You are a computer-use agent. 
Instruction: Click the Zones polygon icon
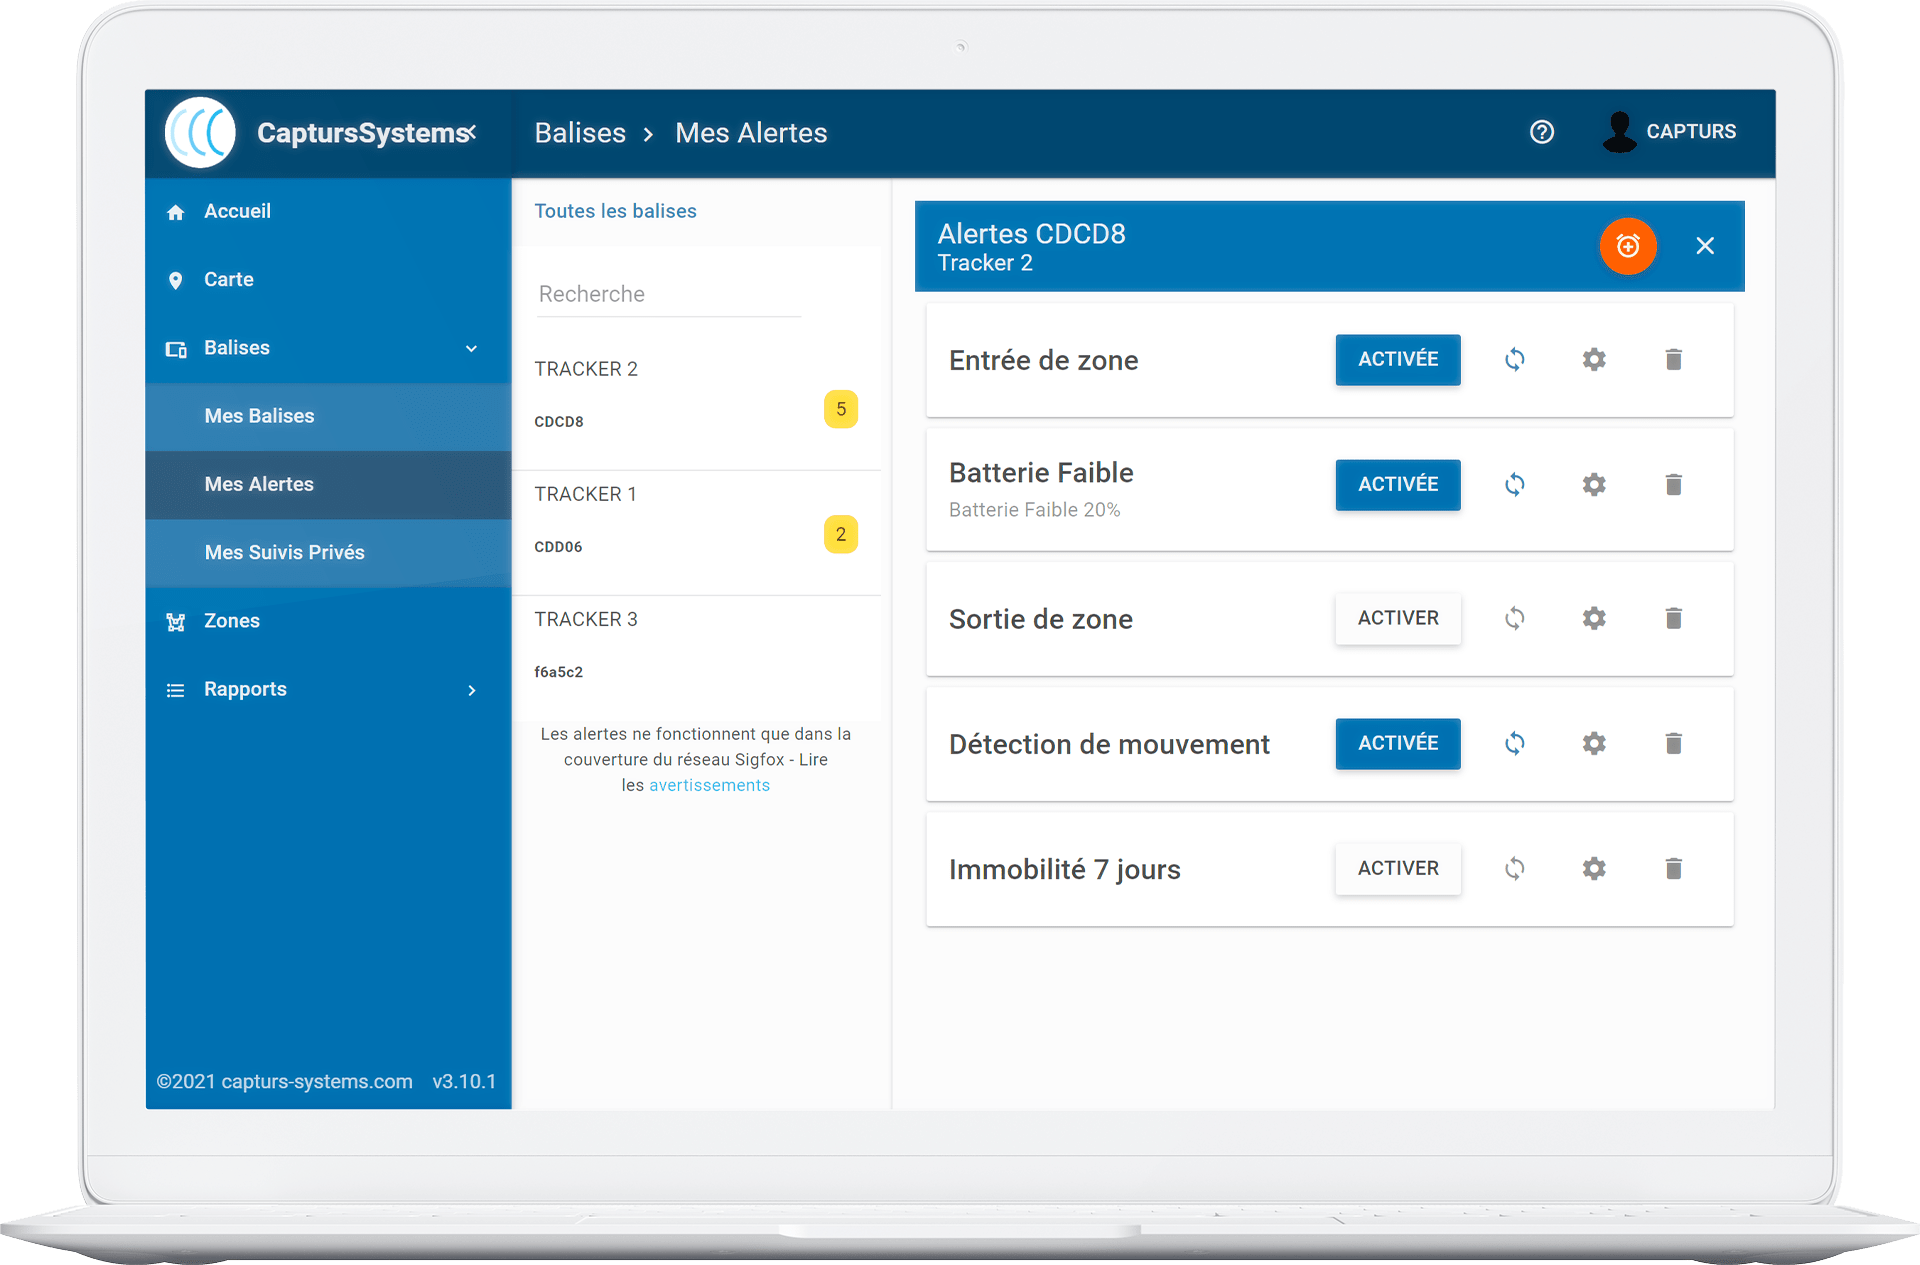click(x=176, y=622)
